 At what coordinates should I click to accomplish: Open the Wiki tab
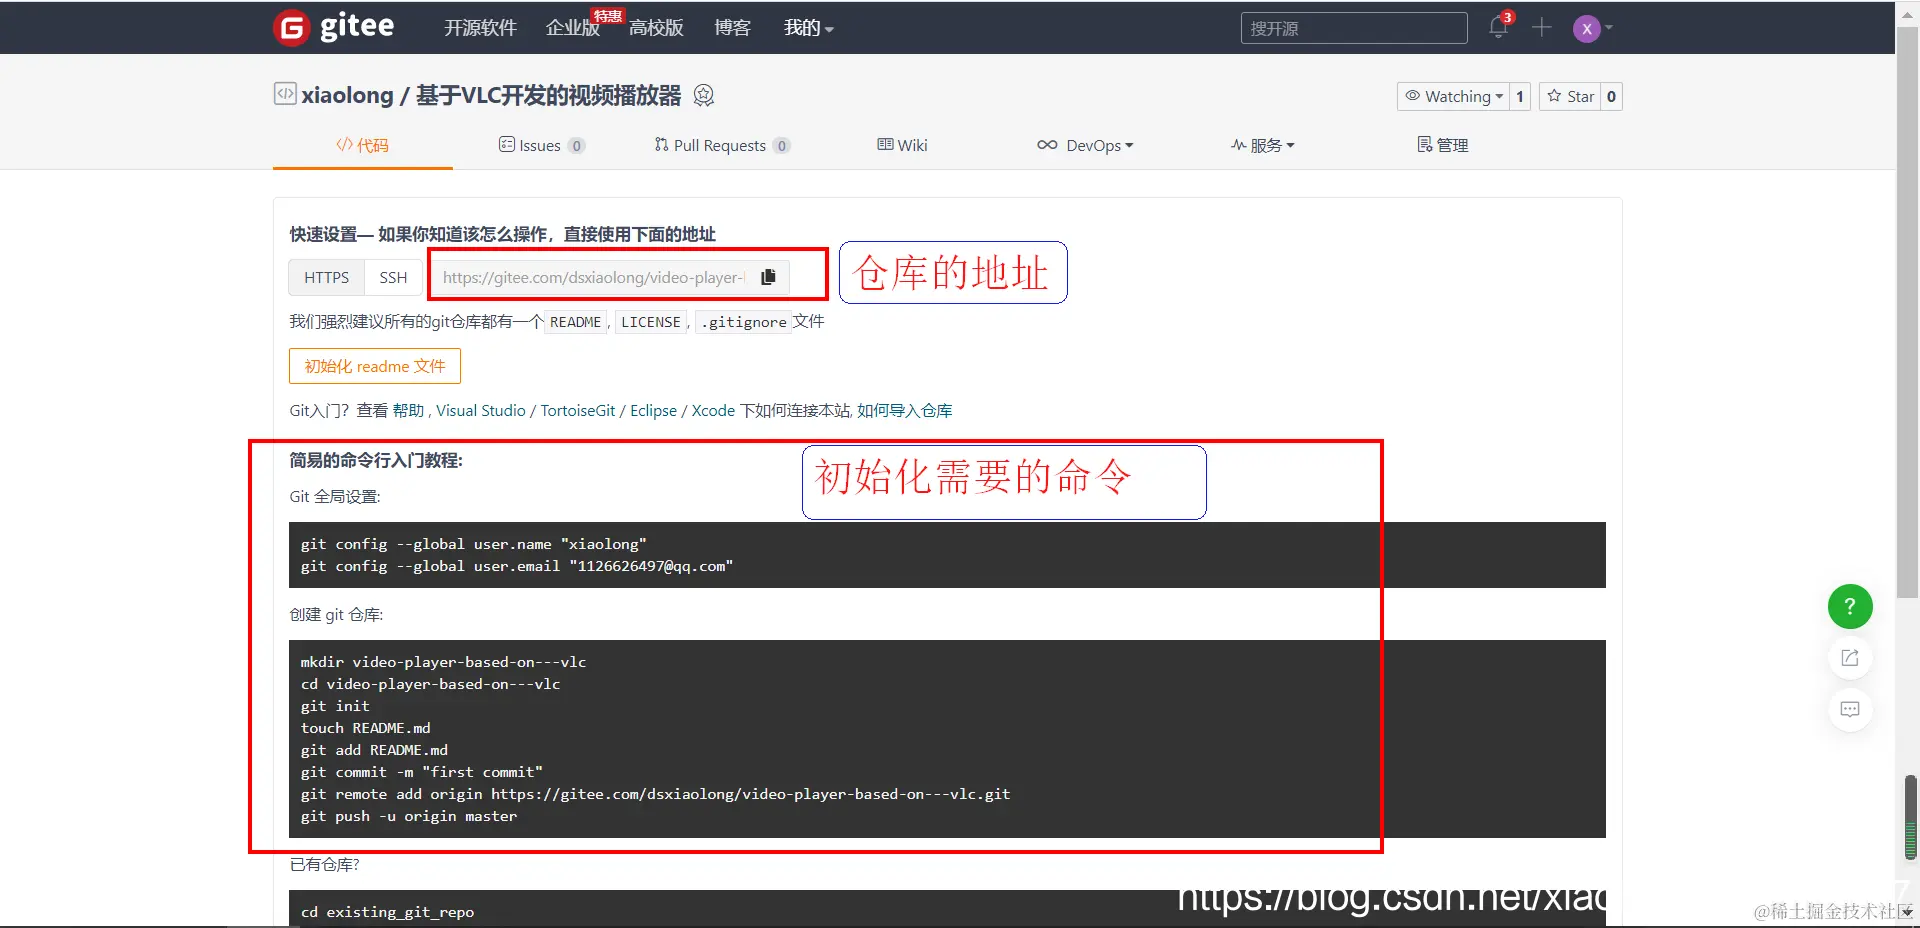click(902, 145)
